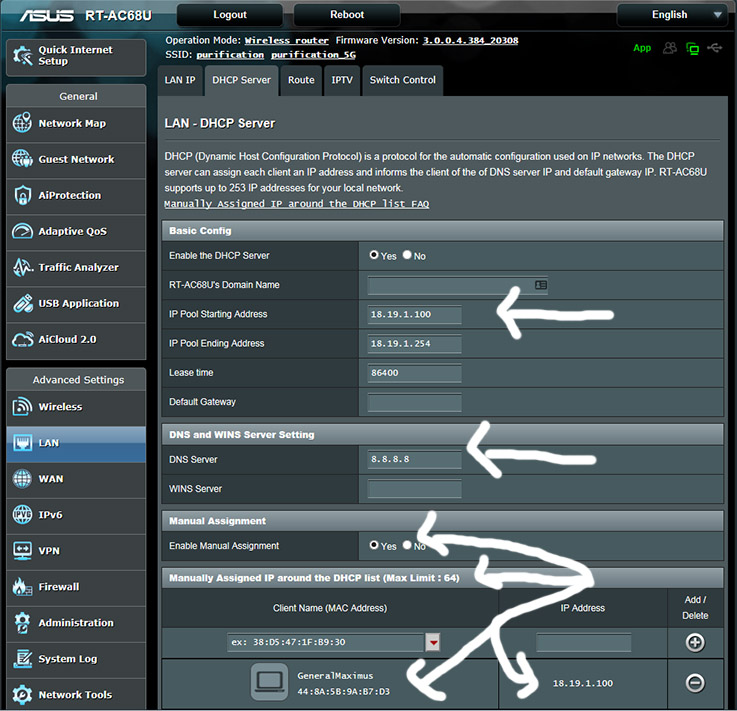Click the firmware version 3.0.0.4.384_20308 link

[x=470, y=41]
